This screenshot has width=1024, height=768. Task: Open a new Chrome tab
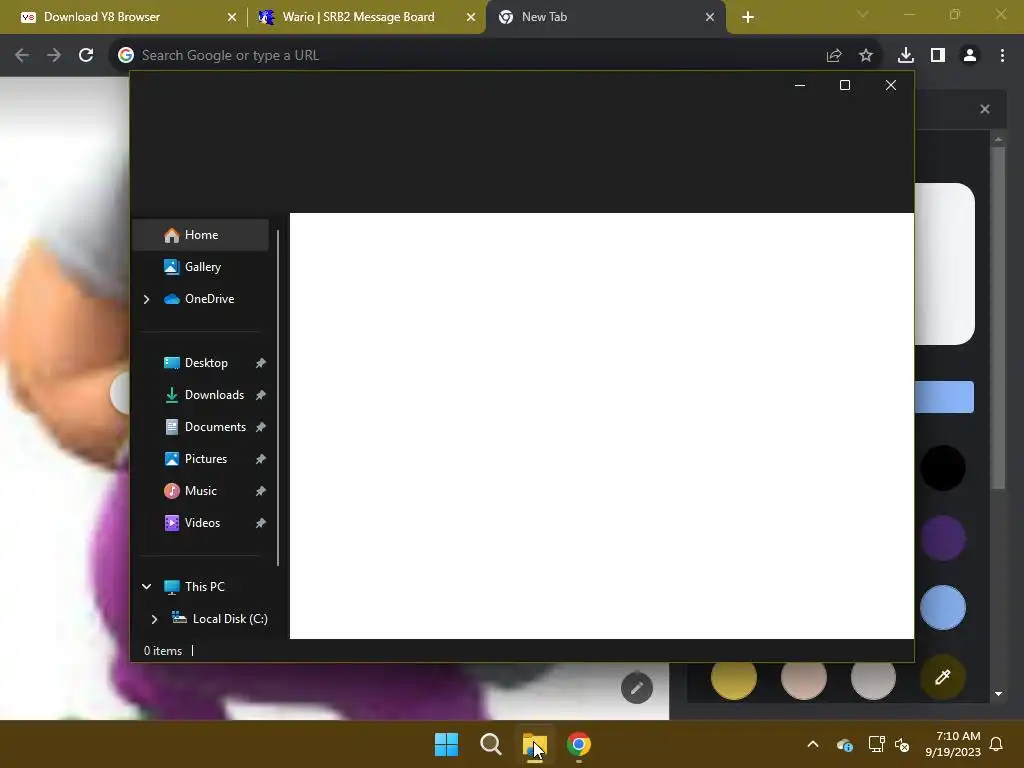[748, 17]
